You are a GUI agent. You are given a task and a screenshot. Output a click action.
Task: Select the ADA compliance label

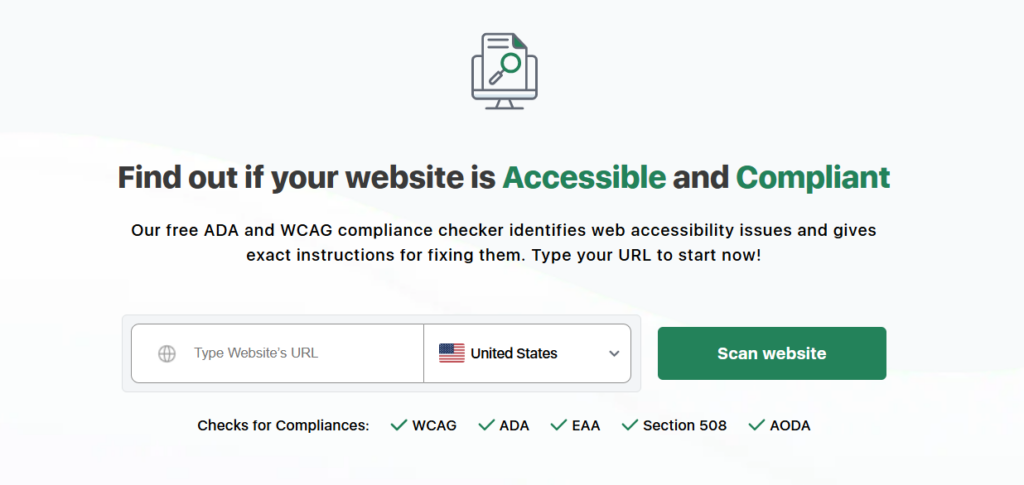(514, 425)
